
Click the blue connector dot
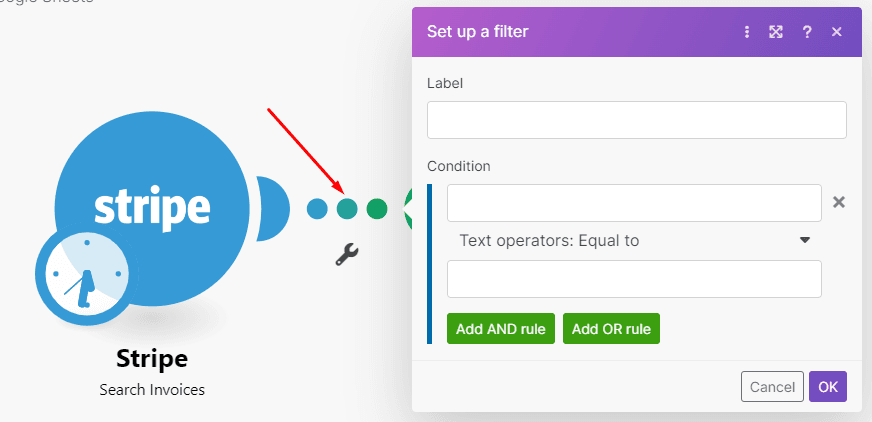[x=317, y=209]
